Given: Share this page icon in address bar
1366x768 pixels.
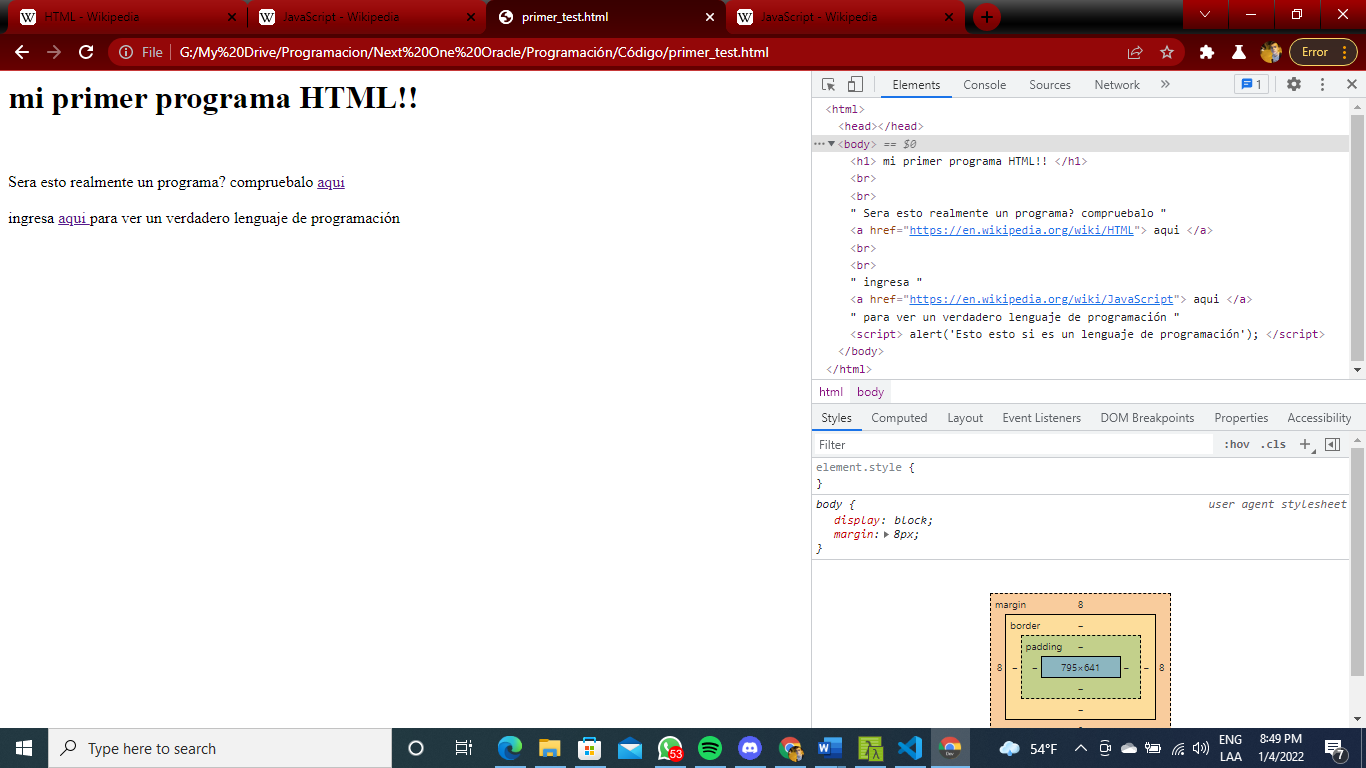Looking at the screenshot, I should (x=1135, y=52).
